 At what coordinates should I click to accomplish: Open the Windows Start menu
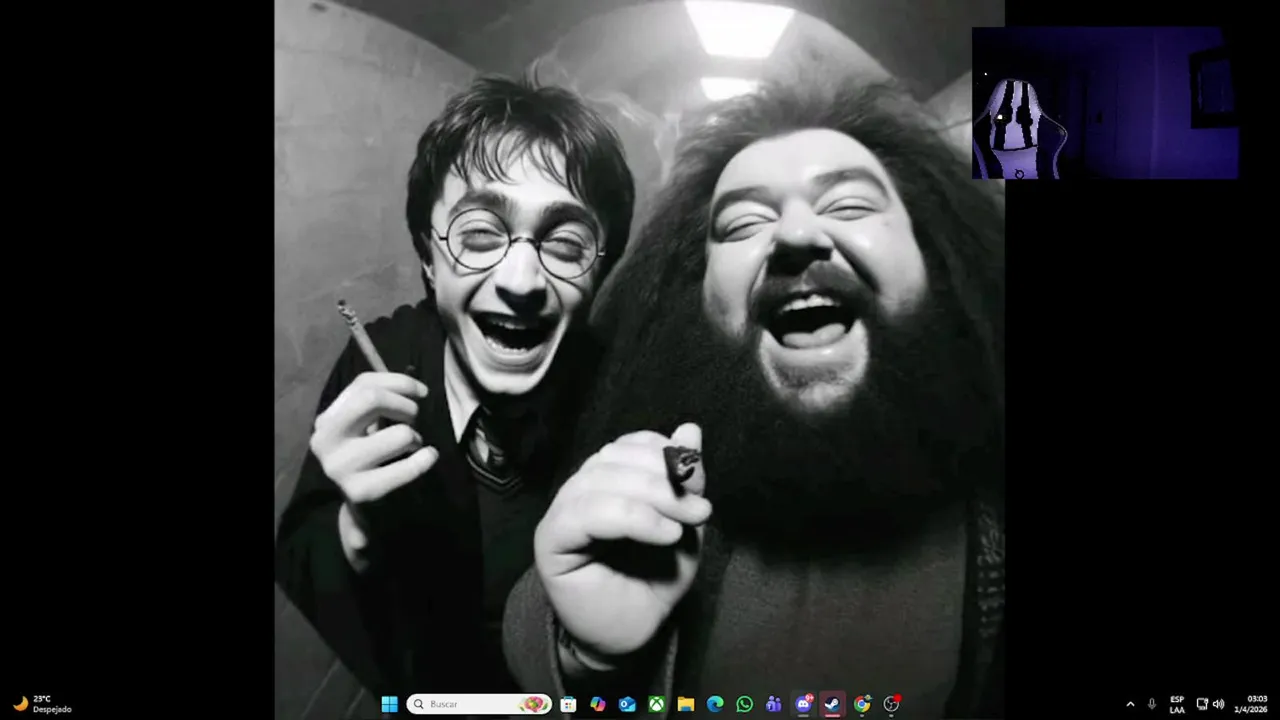[389, 704]
